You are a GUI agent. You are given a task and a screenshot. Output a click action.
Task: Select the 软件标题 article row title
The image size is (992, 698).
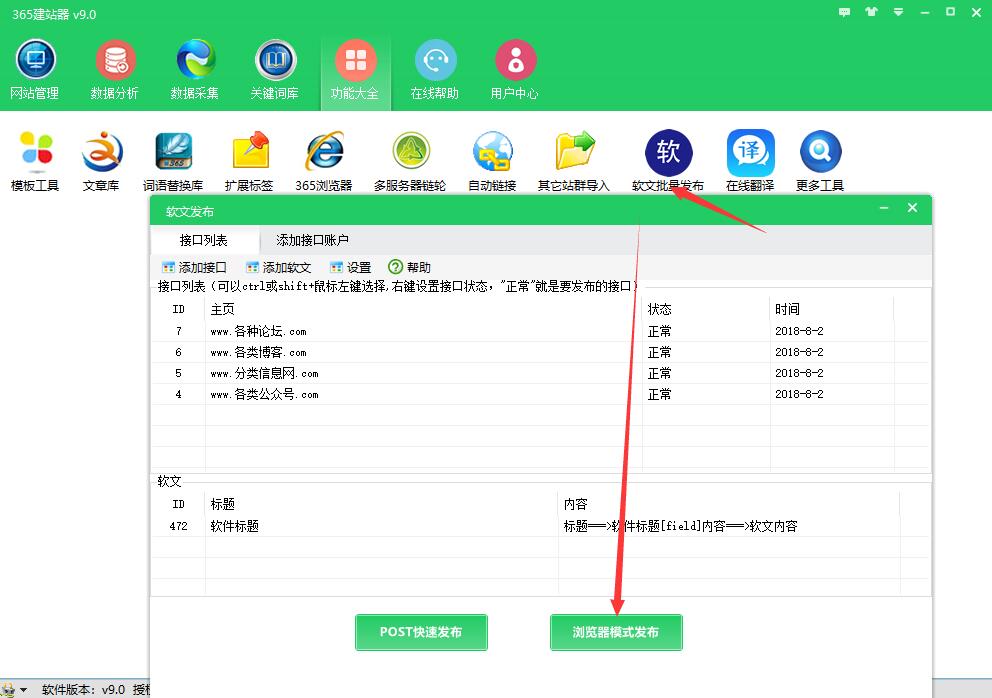coord(235,526)
